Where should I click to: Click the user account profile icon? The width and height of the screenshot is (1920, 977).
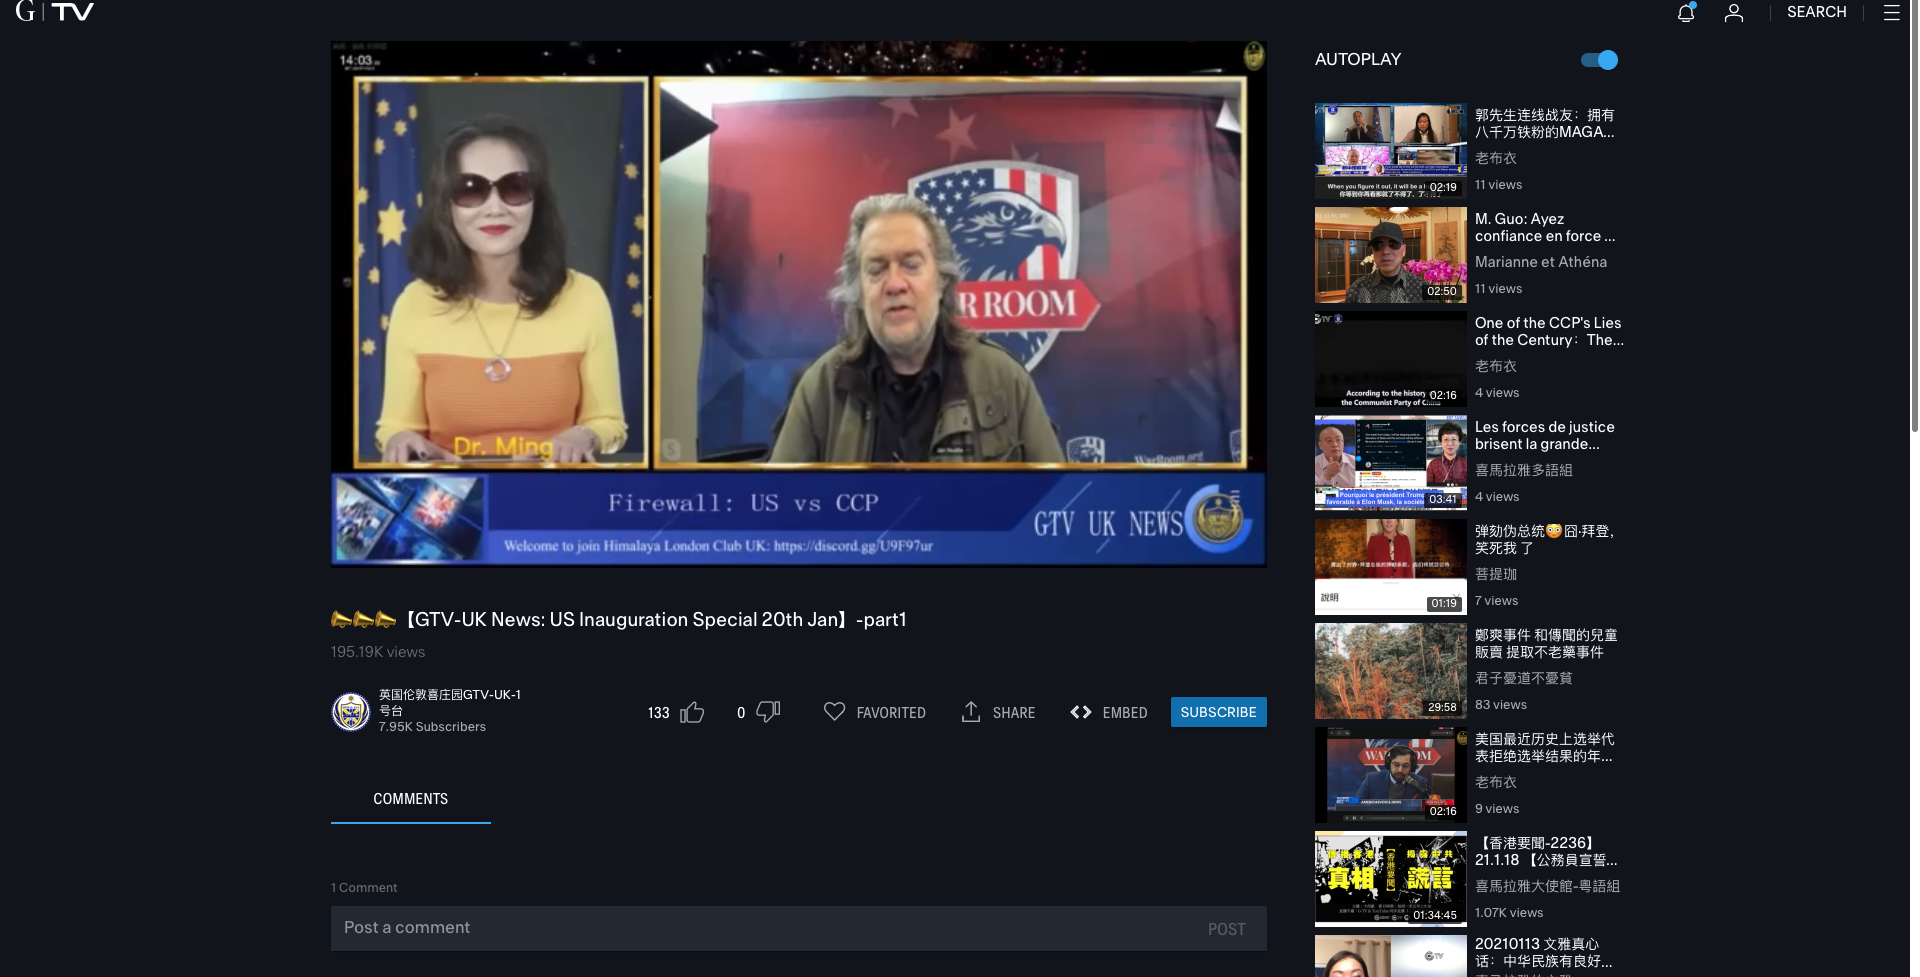(1734, 13)
